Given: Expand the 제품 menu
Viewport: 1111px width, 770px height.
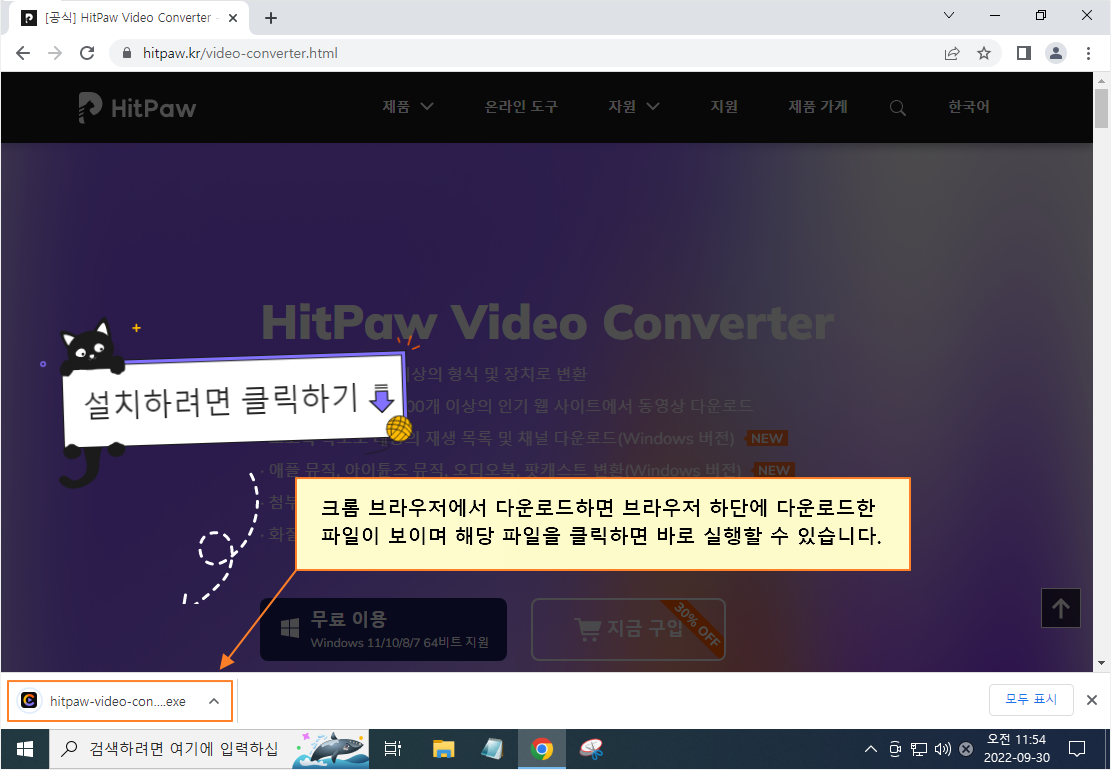Looking at the screenshot, I should click(x=407, y=106).
